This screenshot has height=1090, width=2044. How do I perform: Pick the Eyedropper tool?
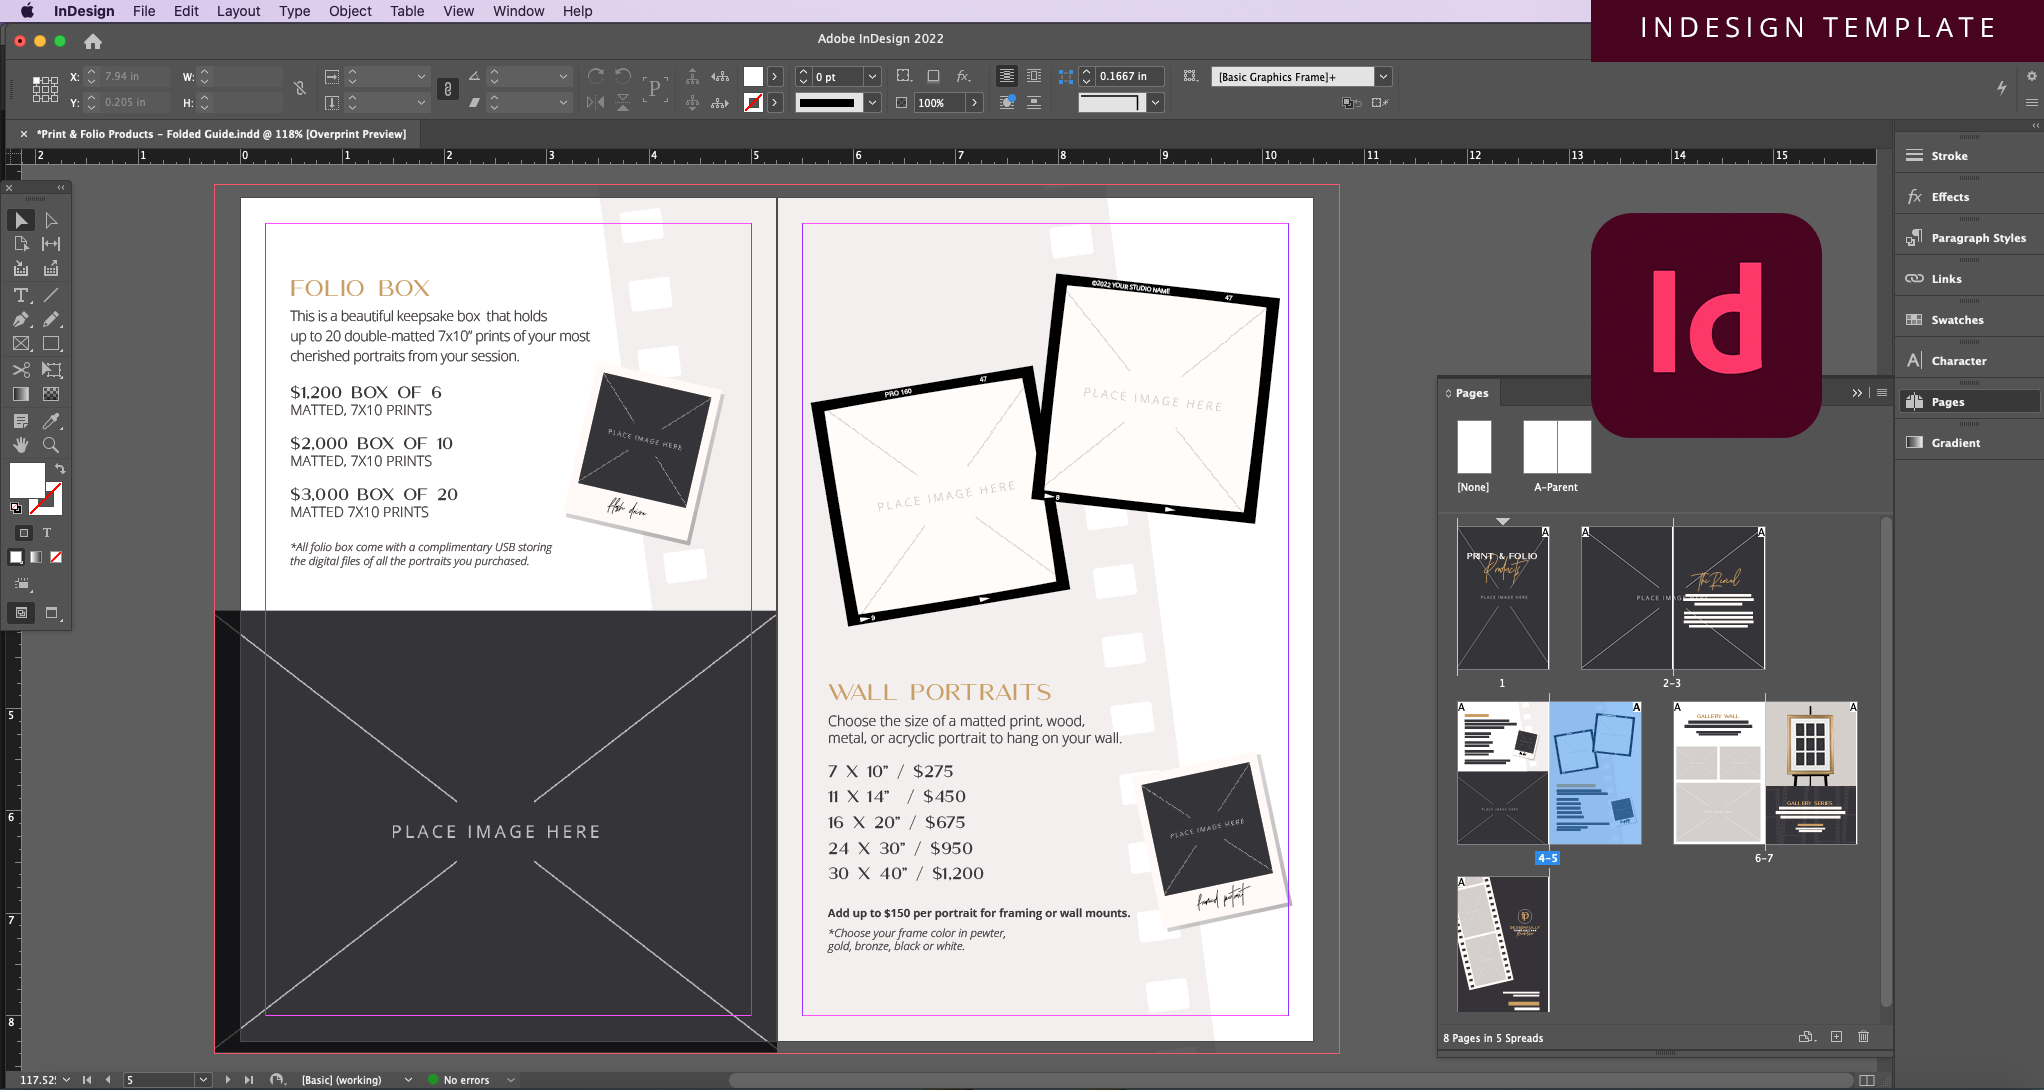[51, 421]
